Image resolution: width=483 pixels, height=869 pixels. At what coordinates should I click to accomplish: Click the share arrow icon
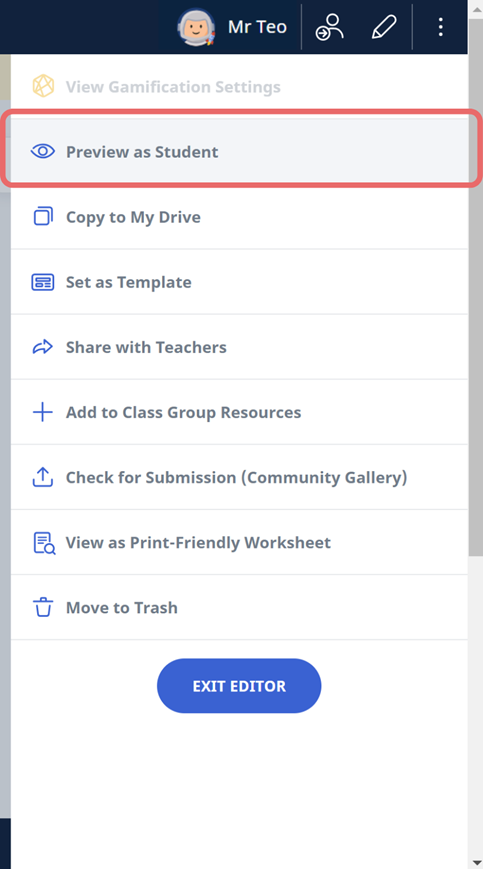(x=43, y=347)
